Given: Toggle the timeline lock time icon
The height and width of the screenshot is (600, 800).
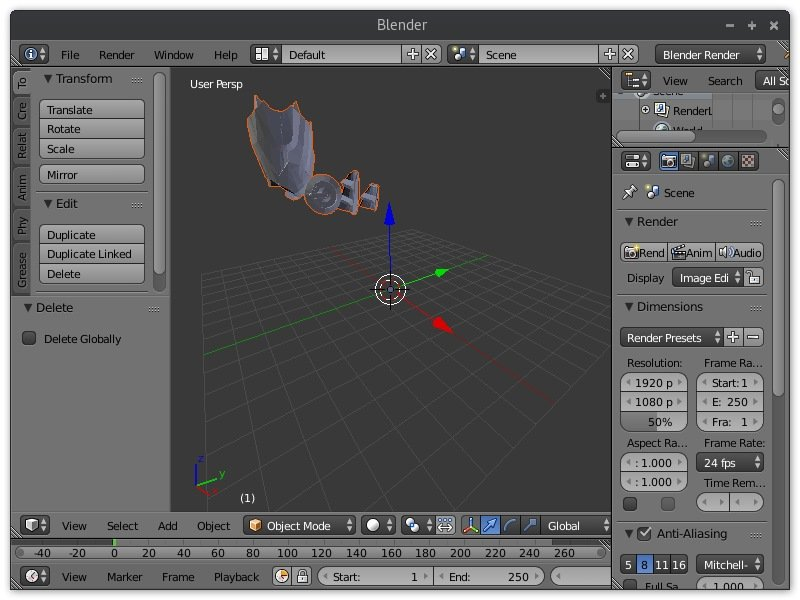Looking at the screenshot, I should (x=302, y=577).
